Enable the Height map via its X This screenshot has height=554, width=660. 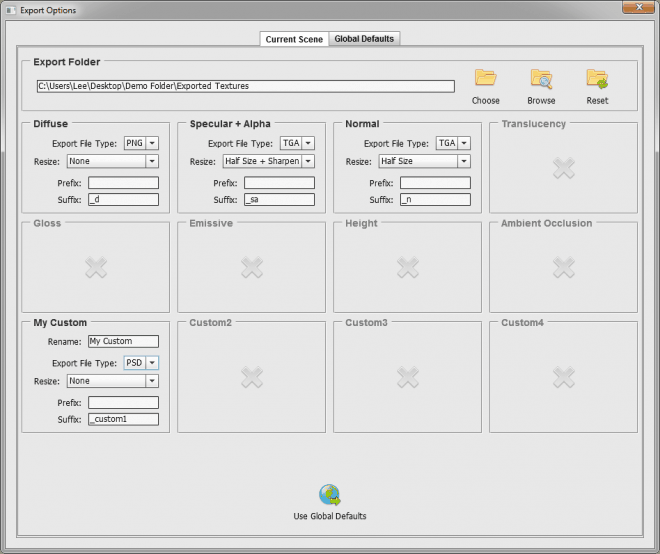click(x=408, y=267)
